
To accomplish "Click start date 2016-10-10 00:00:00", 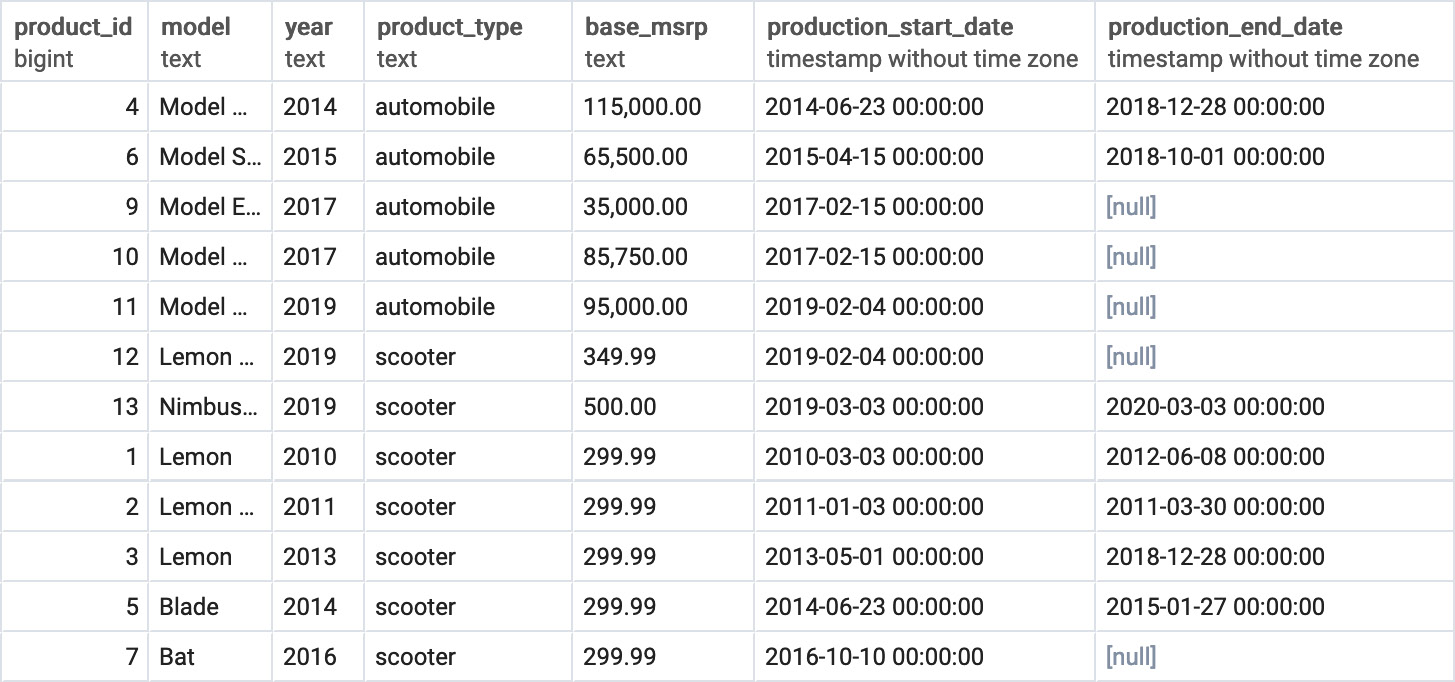I will pyautogui.click(x=925, y=656).
